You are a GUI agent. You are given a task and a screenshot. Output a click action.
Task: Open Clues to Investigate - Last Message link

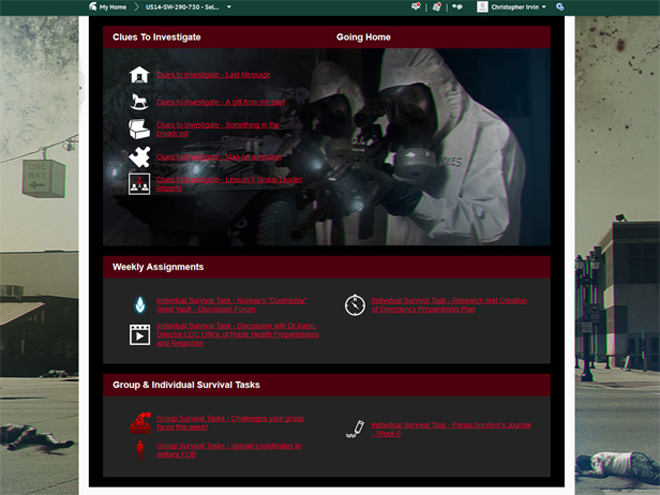(x=213, y=75)
